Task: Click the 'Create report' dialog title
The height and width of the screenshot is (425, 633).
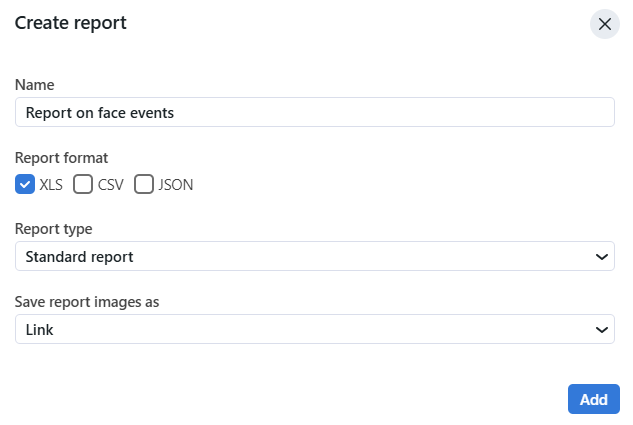Action: tap(70, 22)
